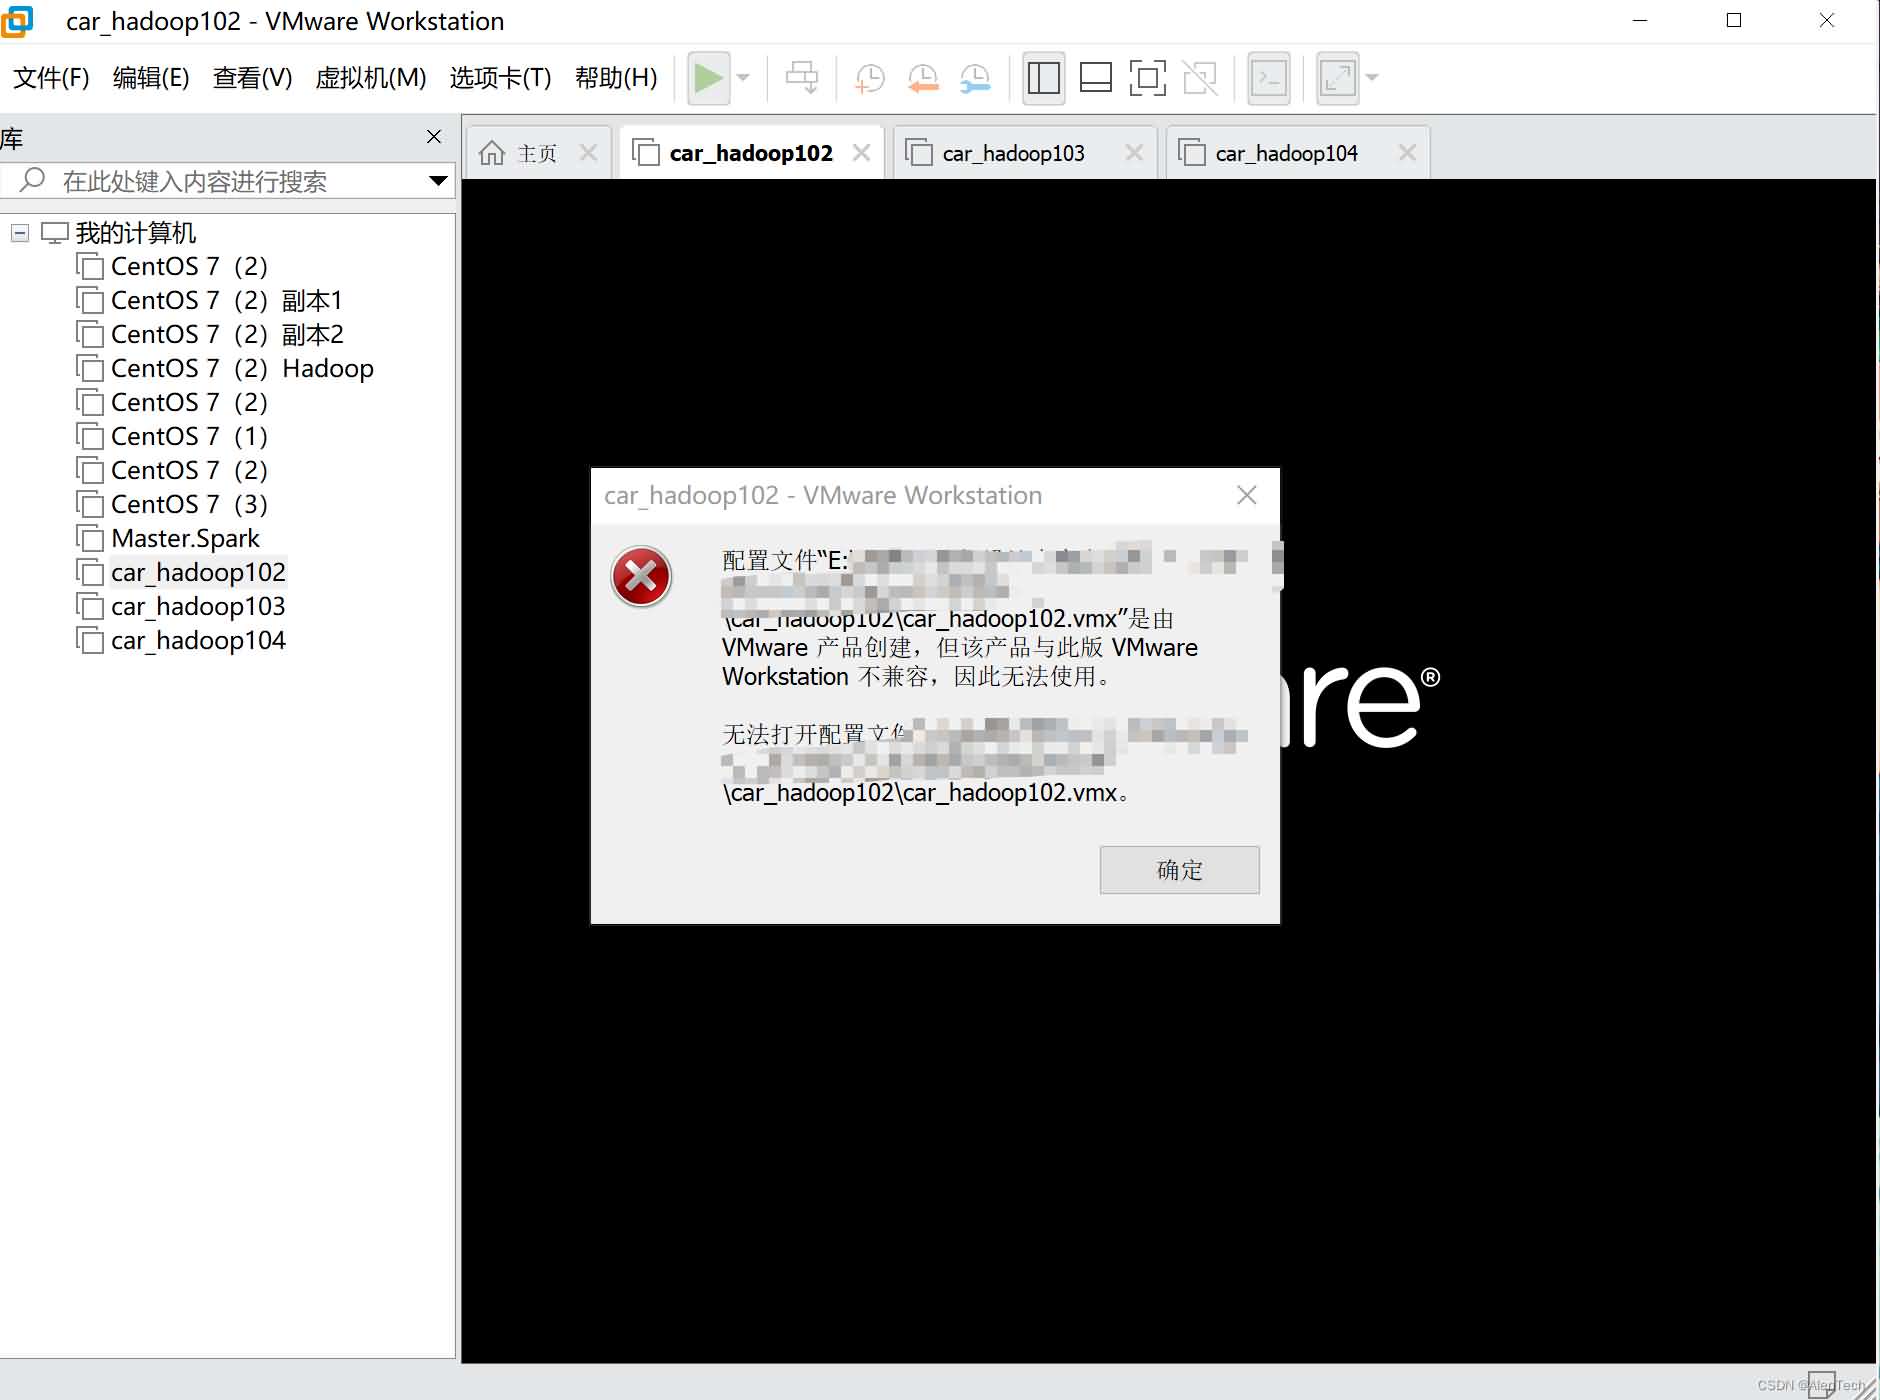The height and width of the screenshot is (1400, 1880).
Task: Take a snapshot of this virtual machine
Action: click(x=868, y=77)
